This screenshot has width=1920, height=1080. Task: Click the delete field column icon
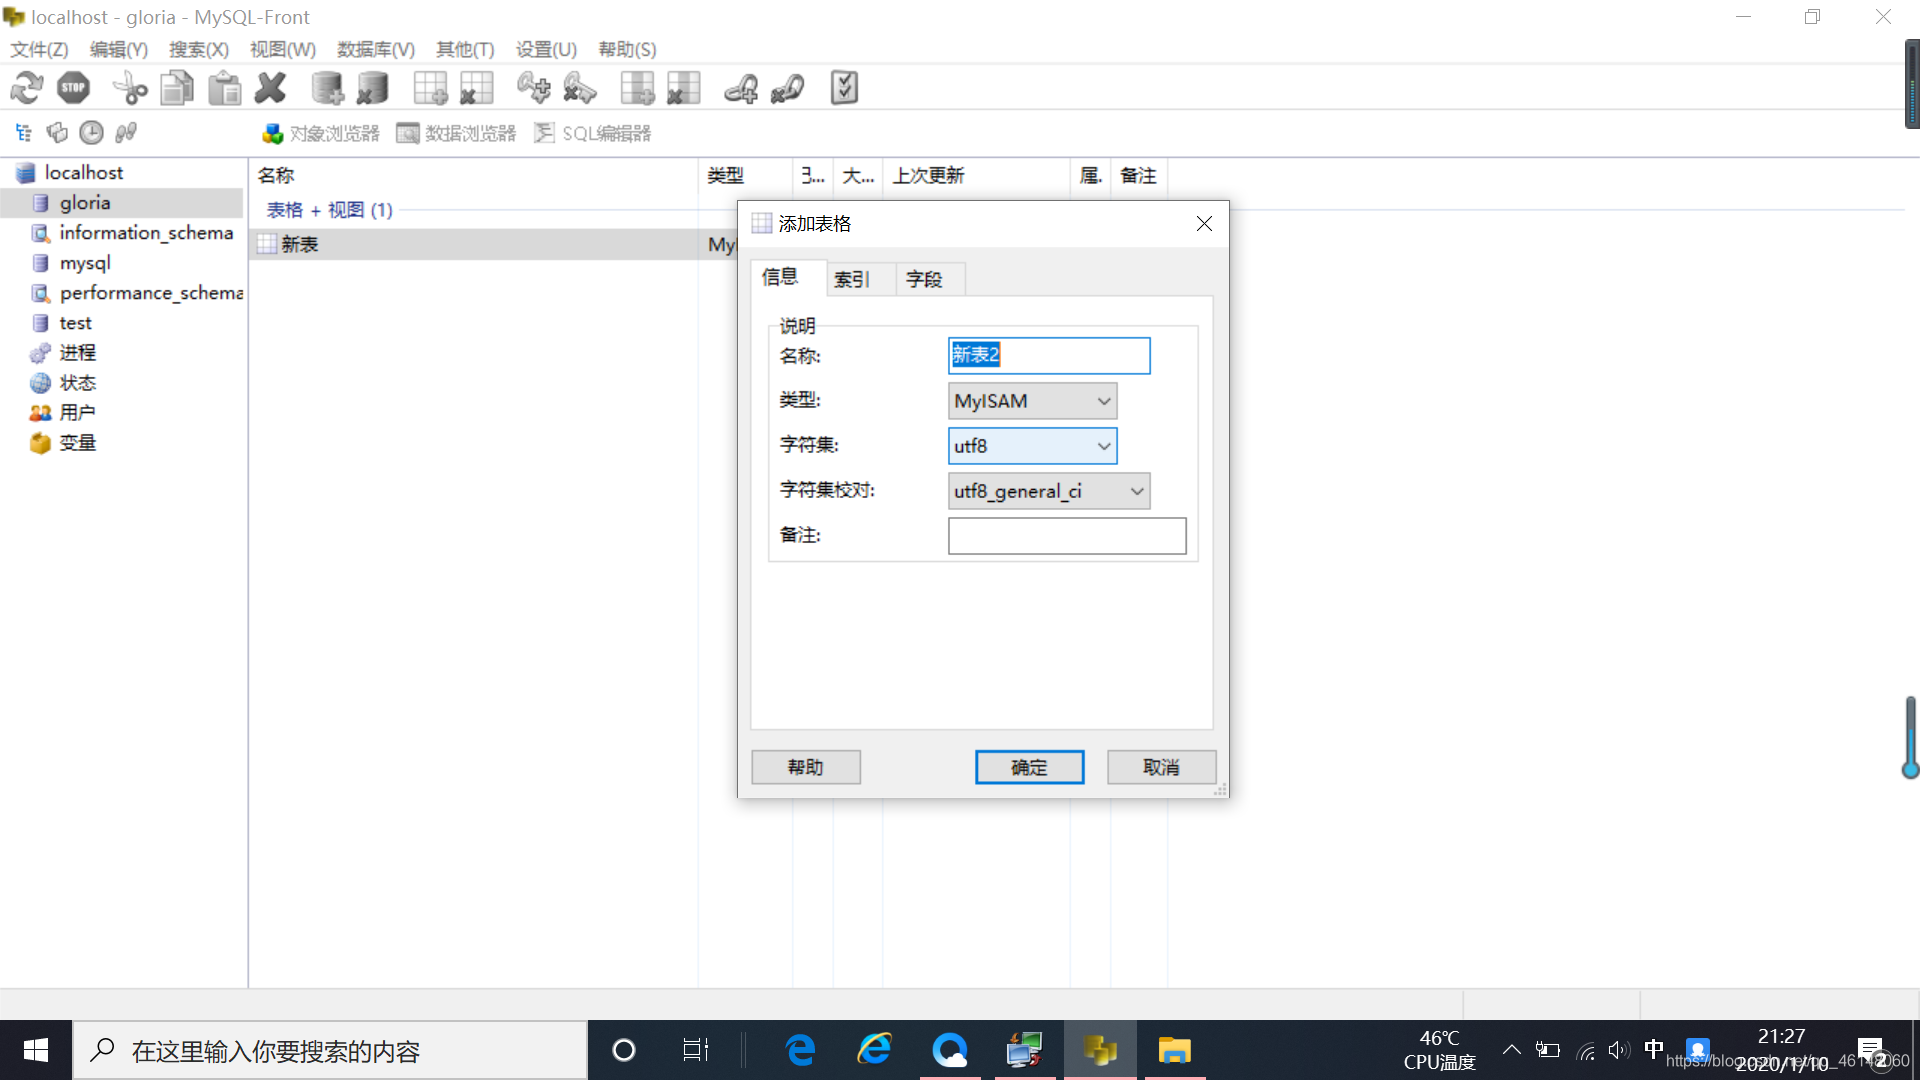[683, 88]
